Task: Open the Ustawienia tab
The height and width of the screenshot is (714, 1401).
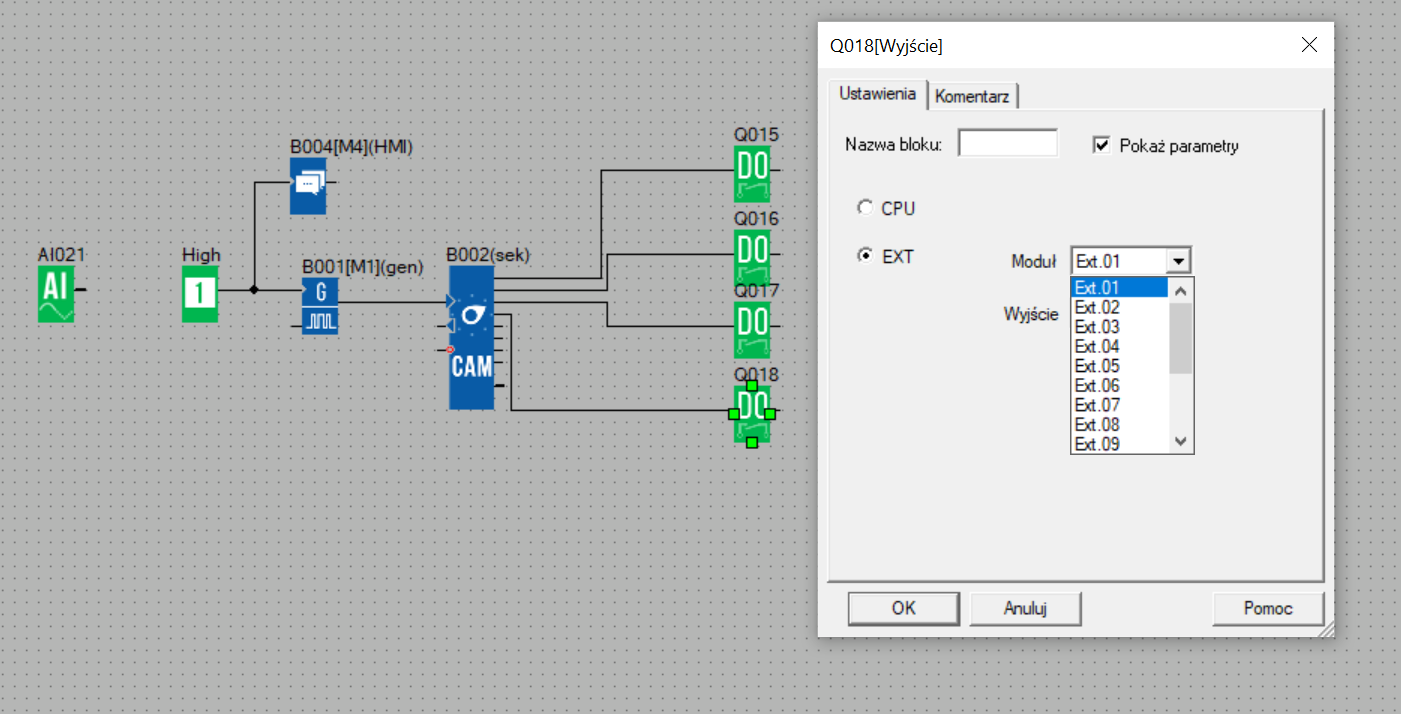Action: tap(877, 93)
